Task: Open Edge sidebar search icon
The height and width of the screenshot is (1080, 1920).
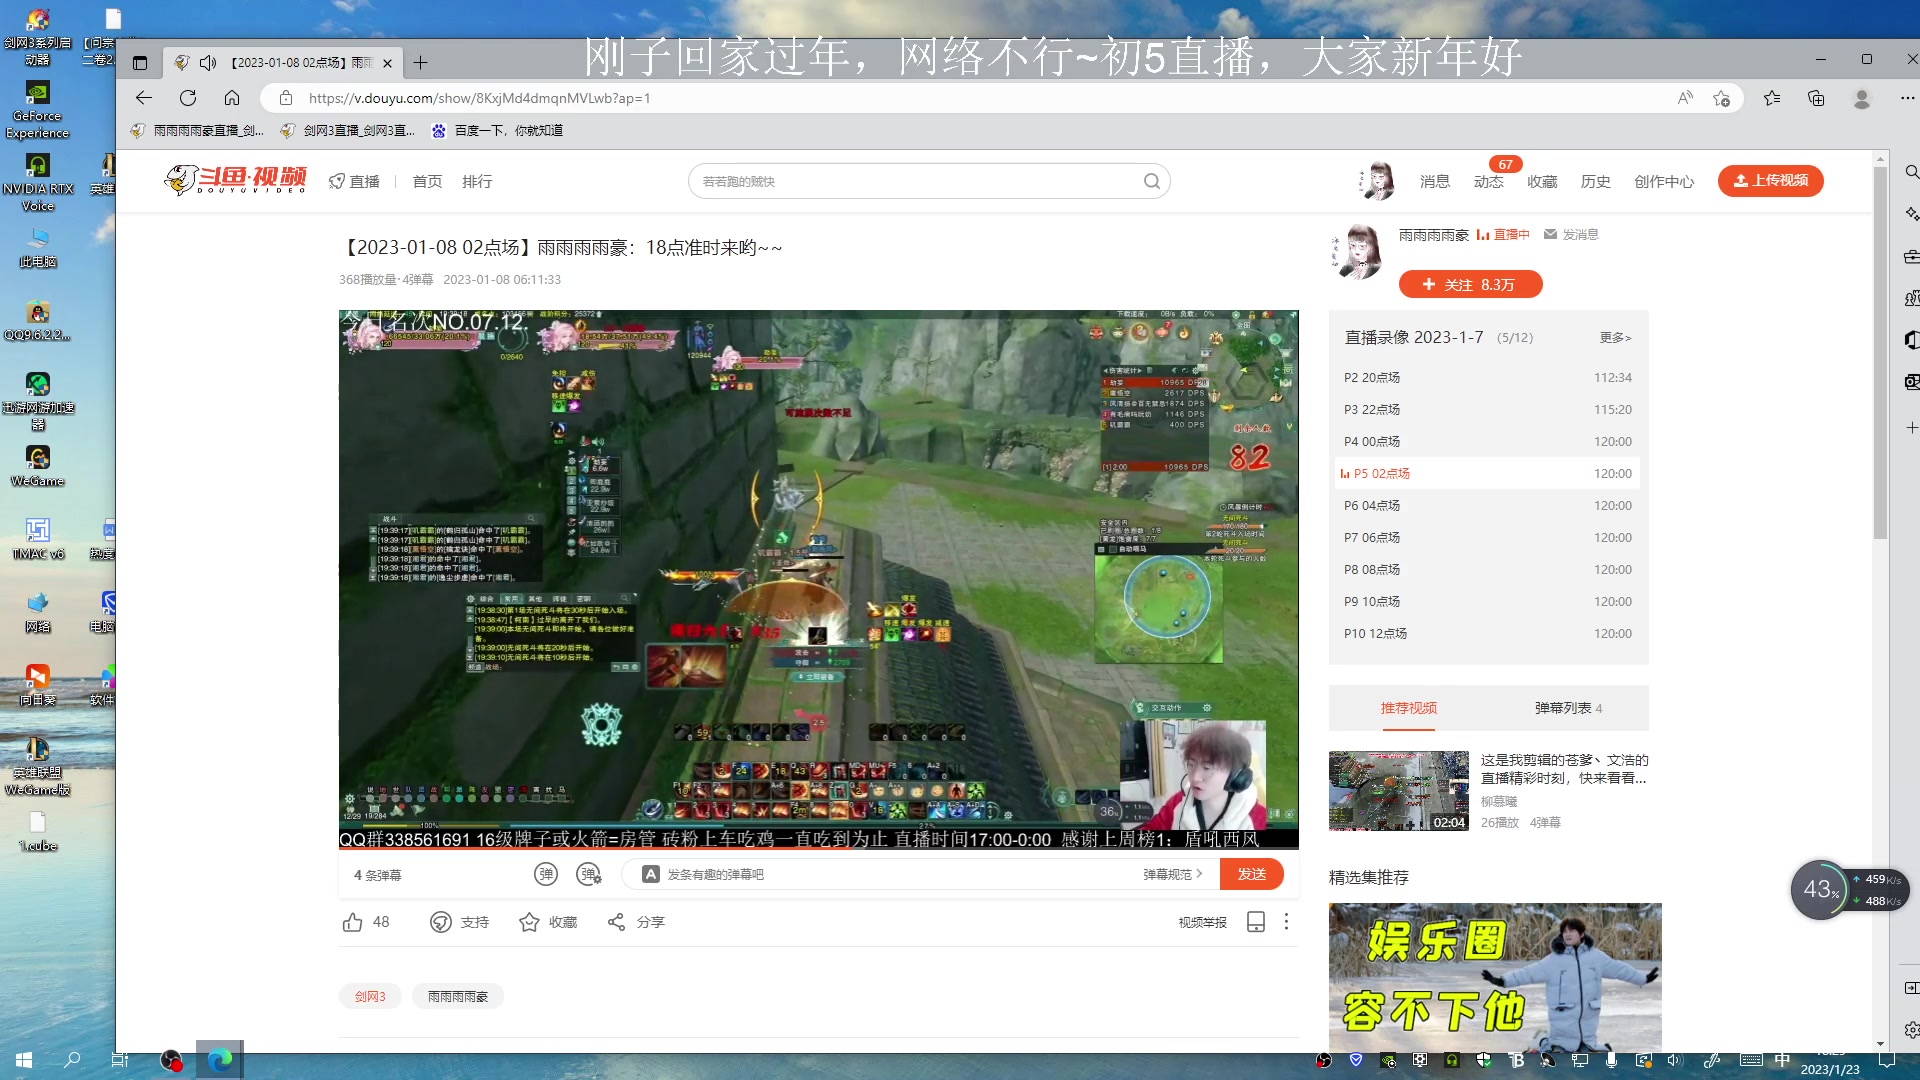Action: (1911, 172)
